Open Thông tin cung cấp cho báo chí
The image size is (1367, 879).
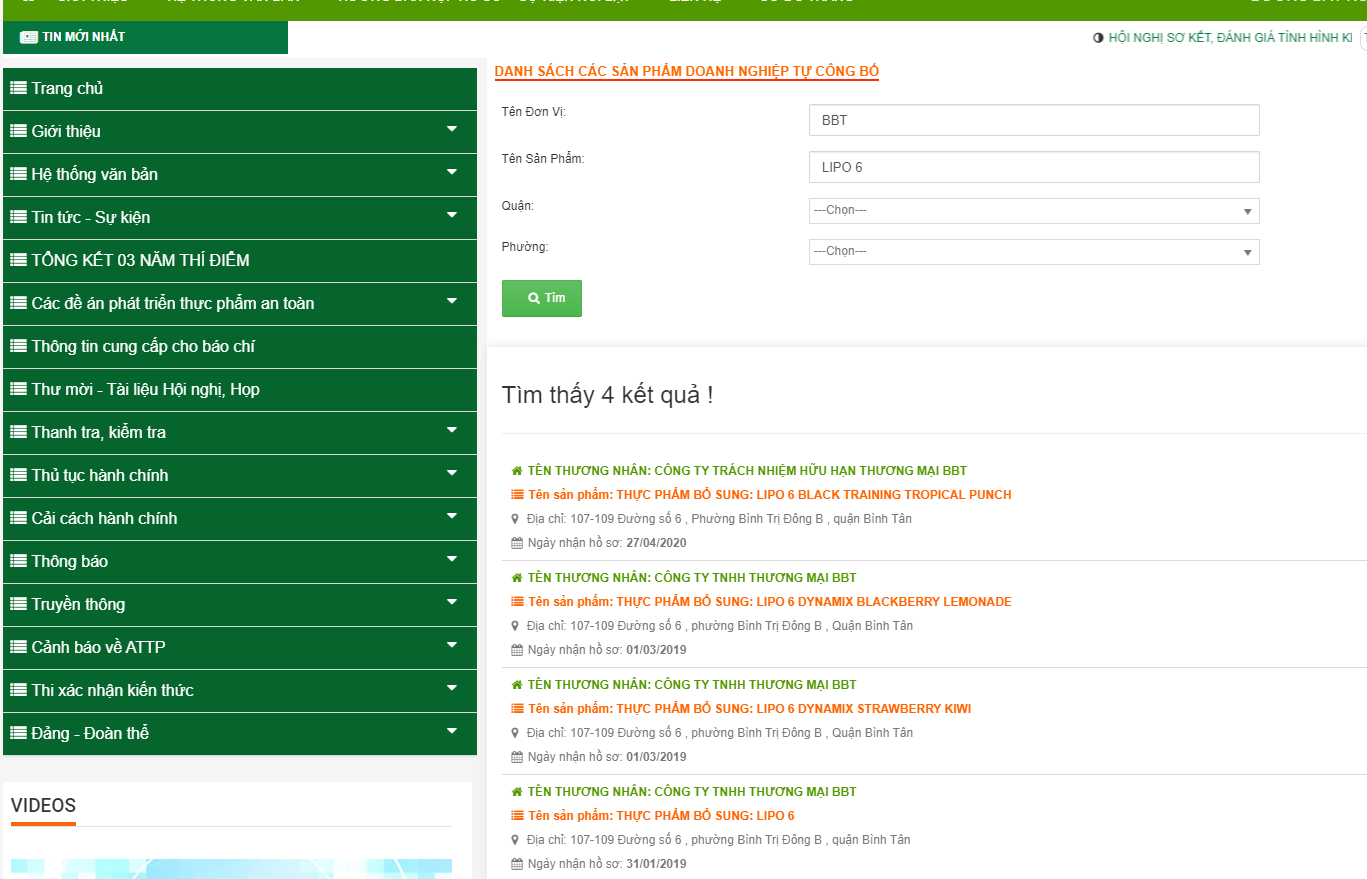[240, 347]
